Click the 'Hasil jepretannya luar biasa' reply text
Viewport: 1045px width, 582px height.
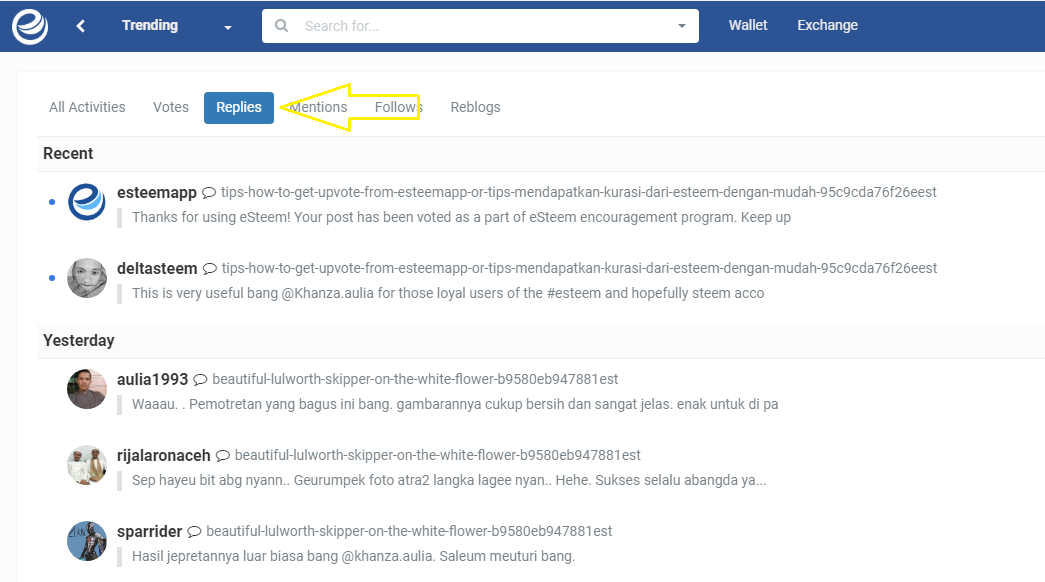tap(353, 556)
